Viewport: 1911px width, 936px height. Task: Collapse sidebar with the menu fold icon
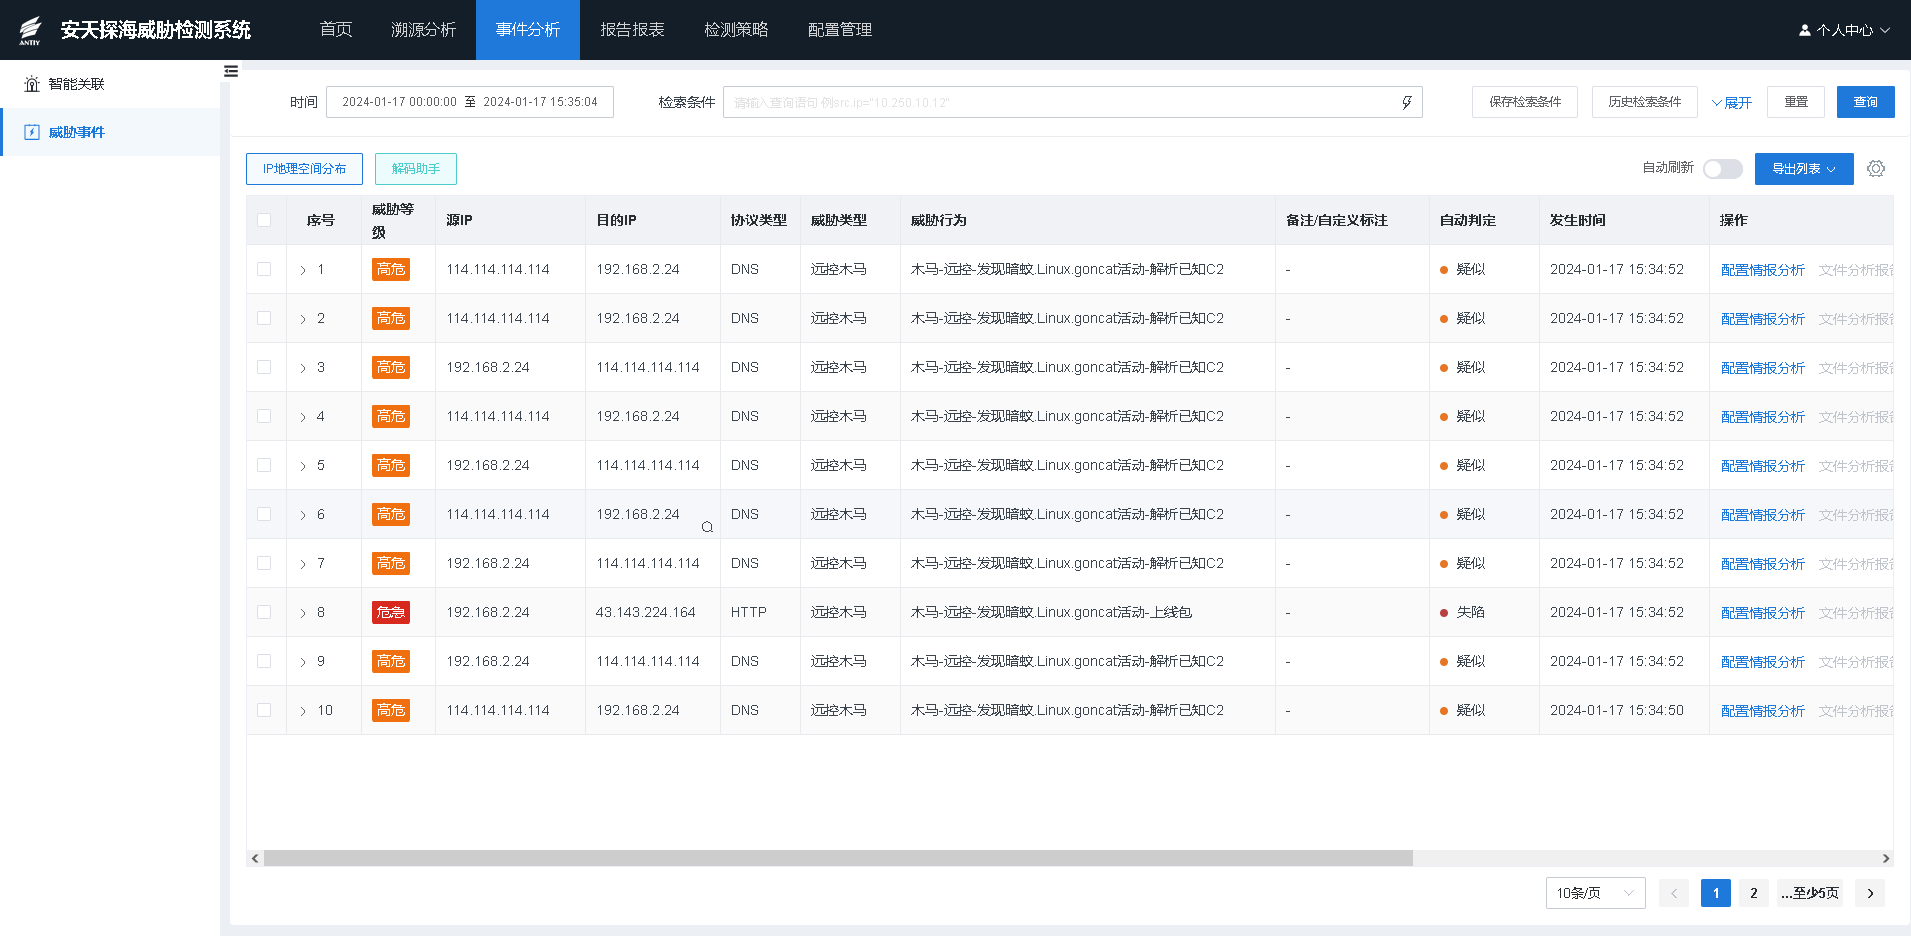pyautogui.click(x=231, y=71)
